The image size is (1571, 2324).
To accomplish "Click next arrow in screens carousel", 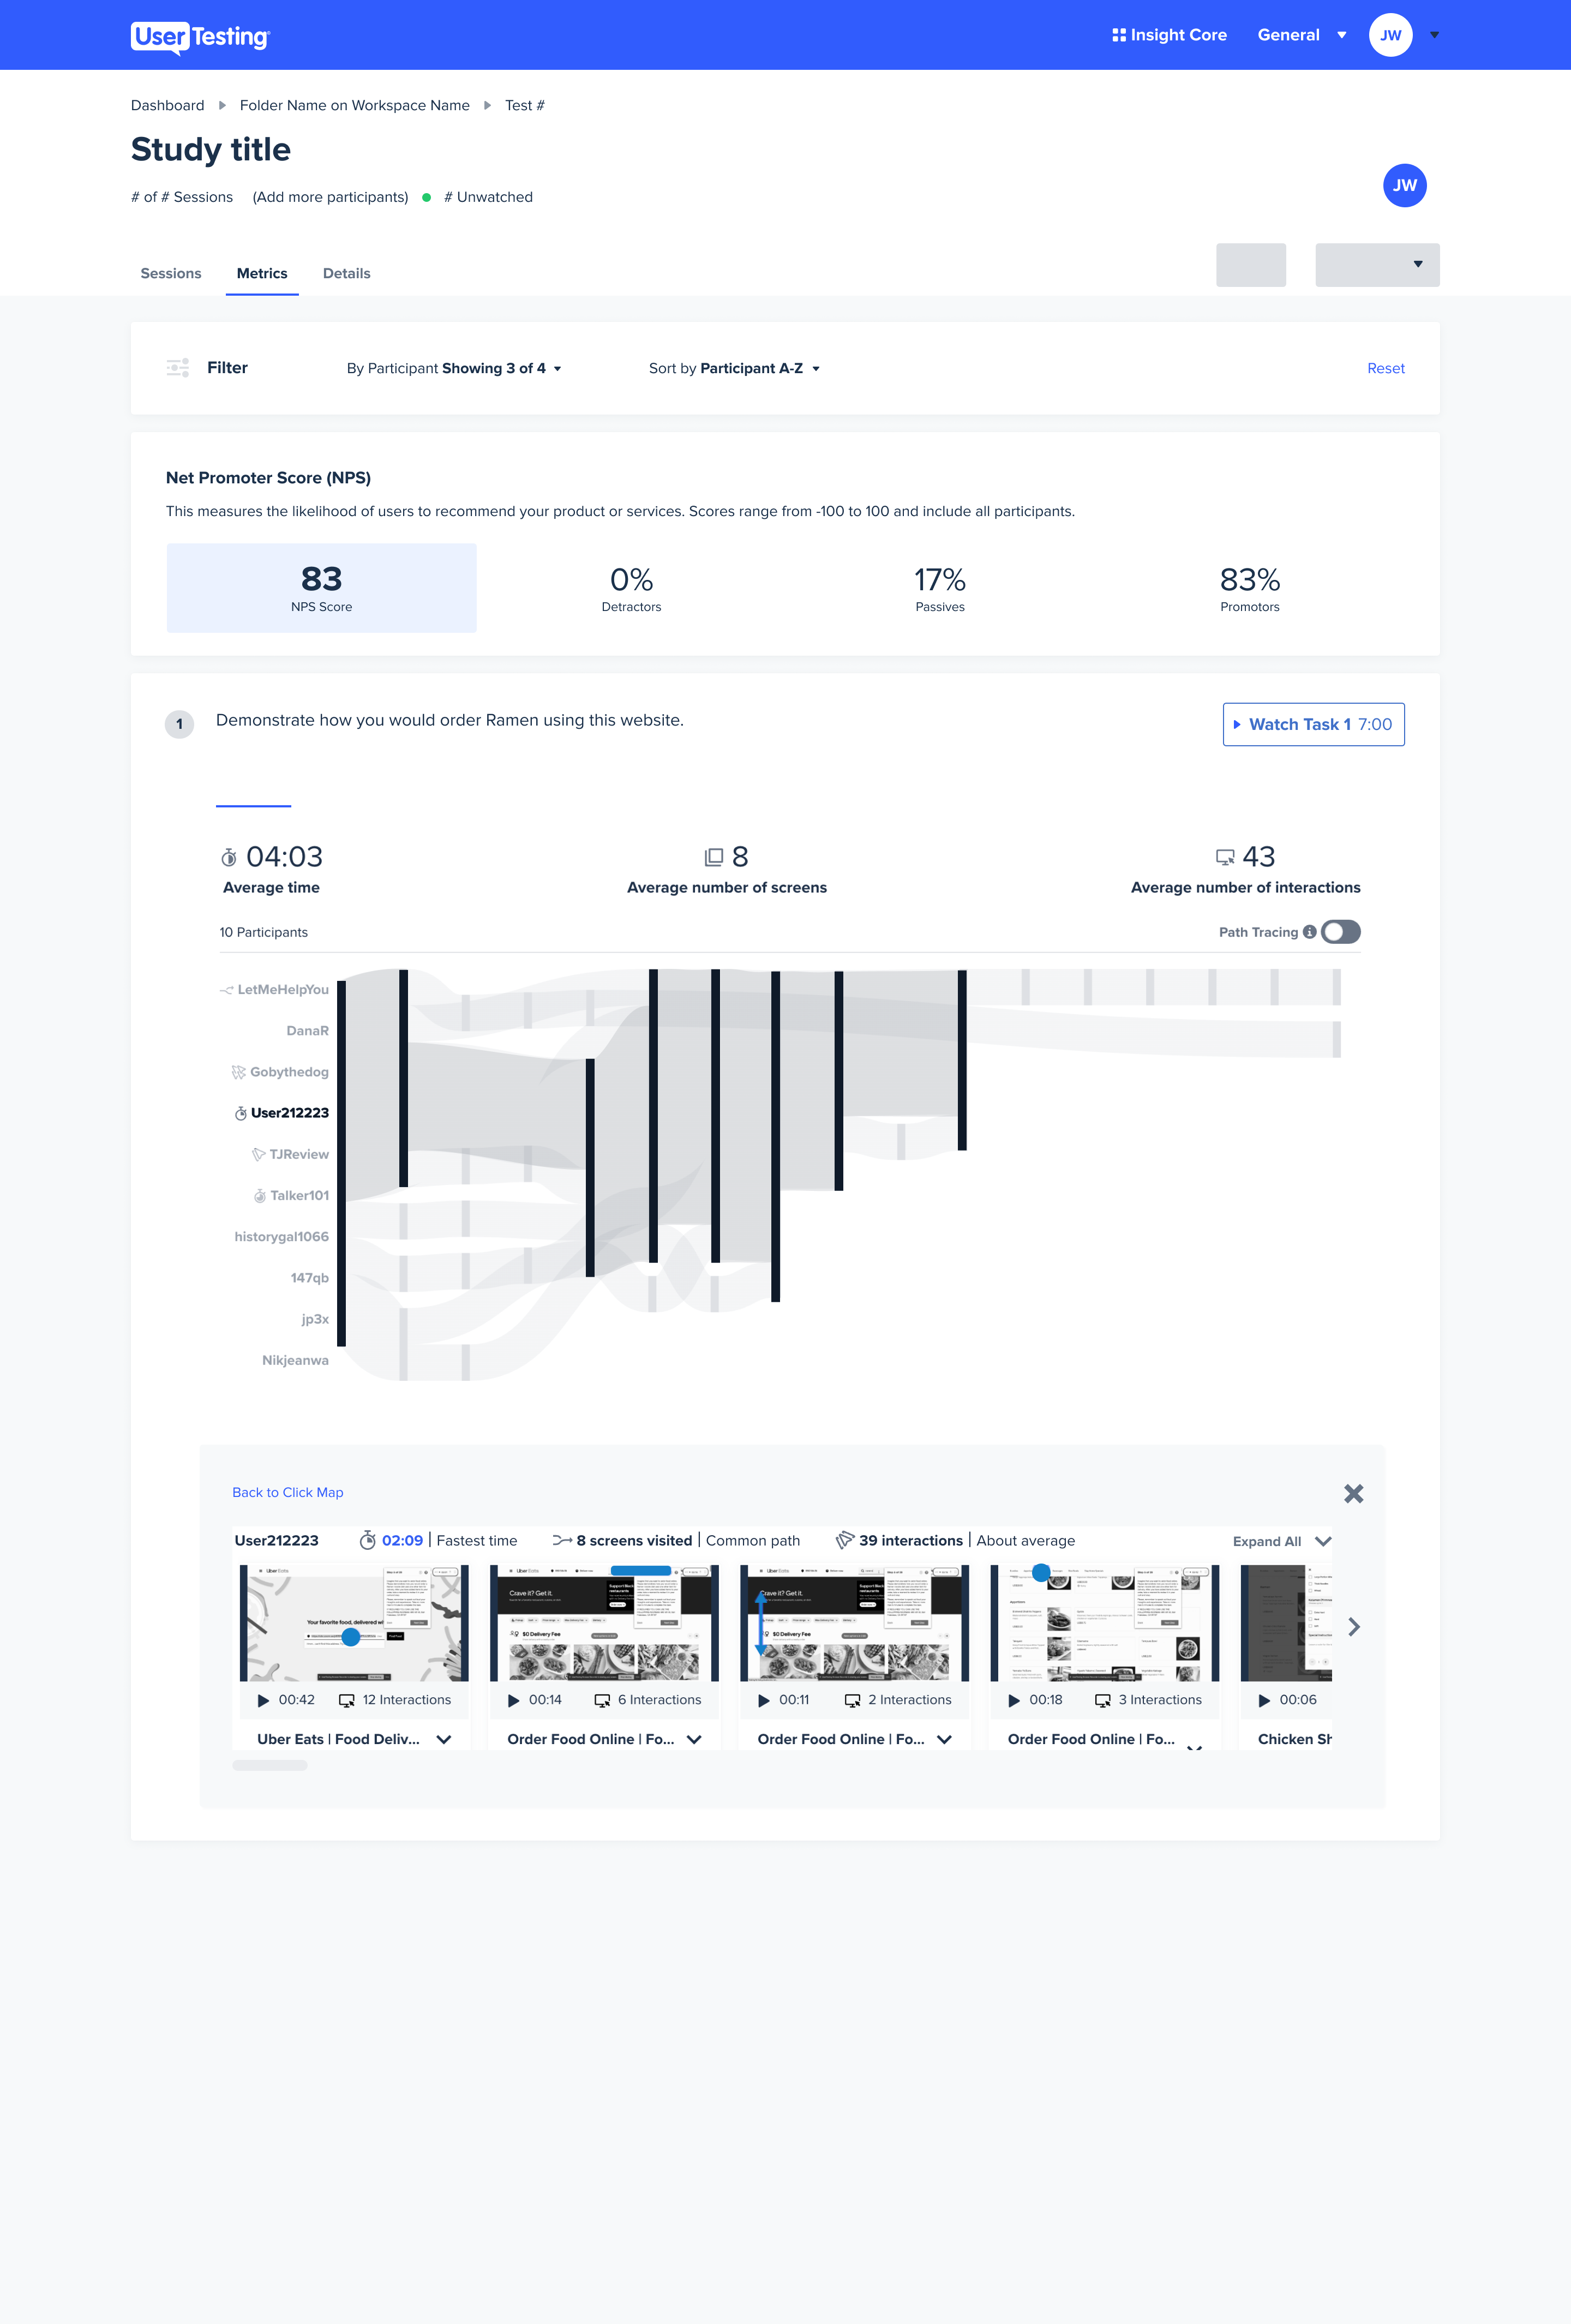I will [1353, 1627].
